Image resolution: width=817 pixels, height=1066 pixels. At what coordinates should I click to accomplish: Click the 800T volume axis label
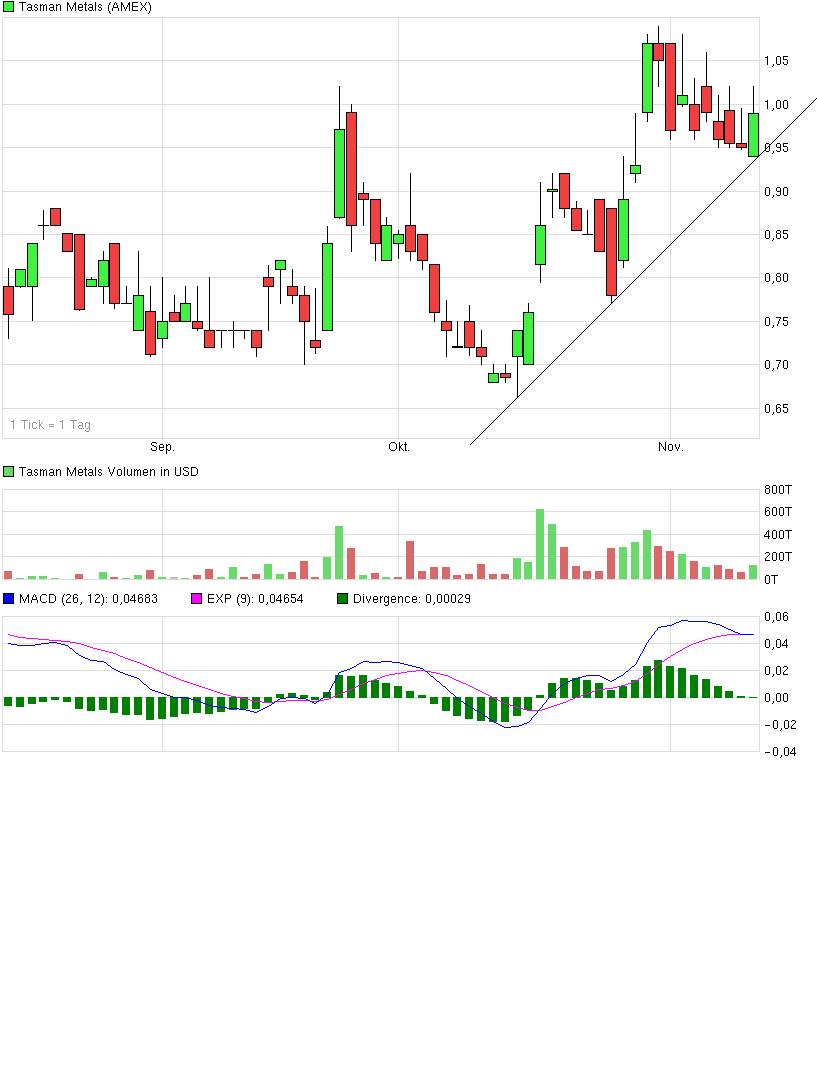[x=777, y=490]
